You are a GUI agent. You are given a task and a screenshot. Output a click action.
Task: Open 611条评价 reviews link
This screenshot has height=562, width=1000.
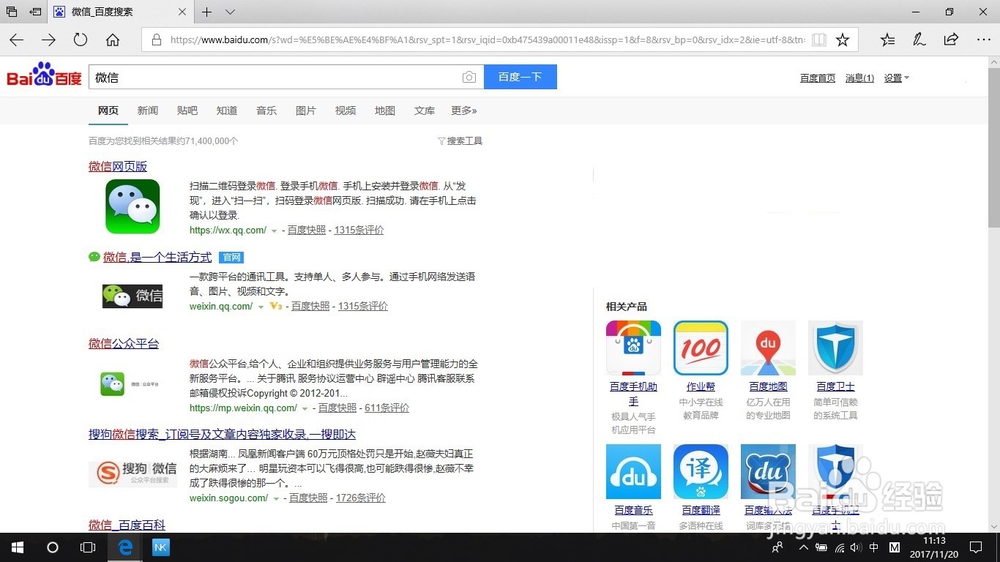(386, 408)
